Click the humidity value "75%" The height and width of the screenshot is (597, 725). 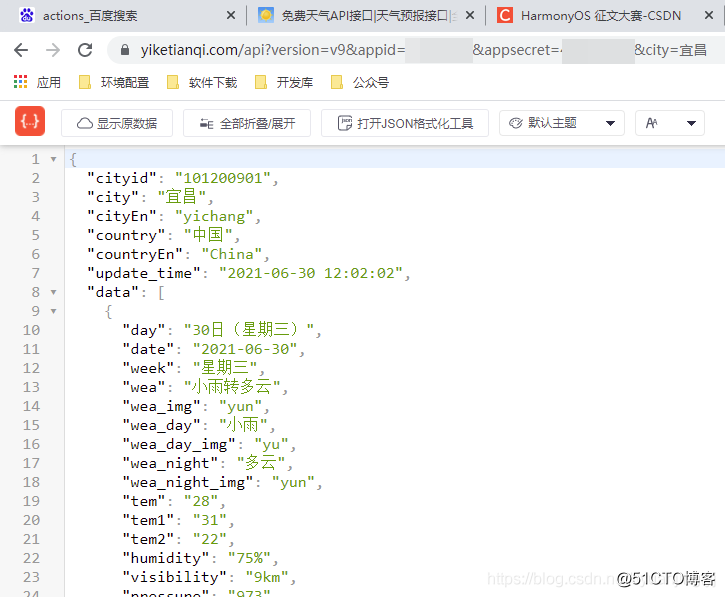pyautogui.click(x=250, y=558)
